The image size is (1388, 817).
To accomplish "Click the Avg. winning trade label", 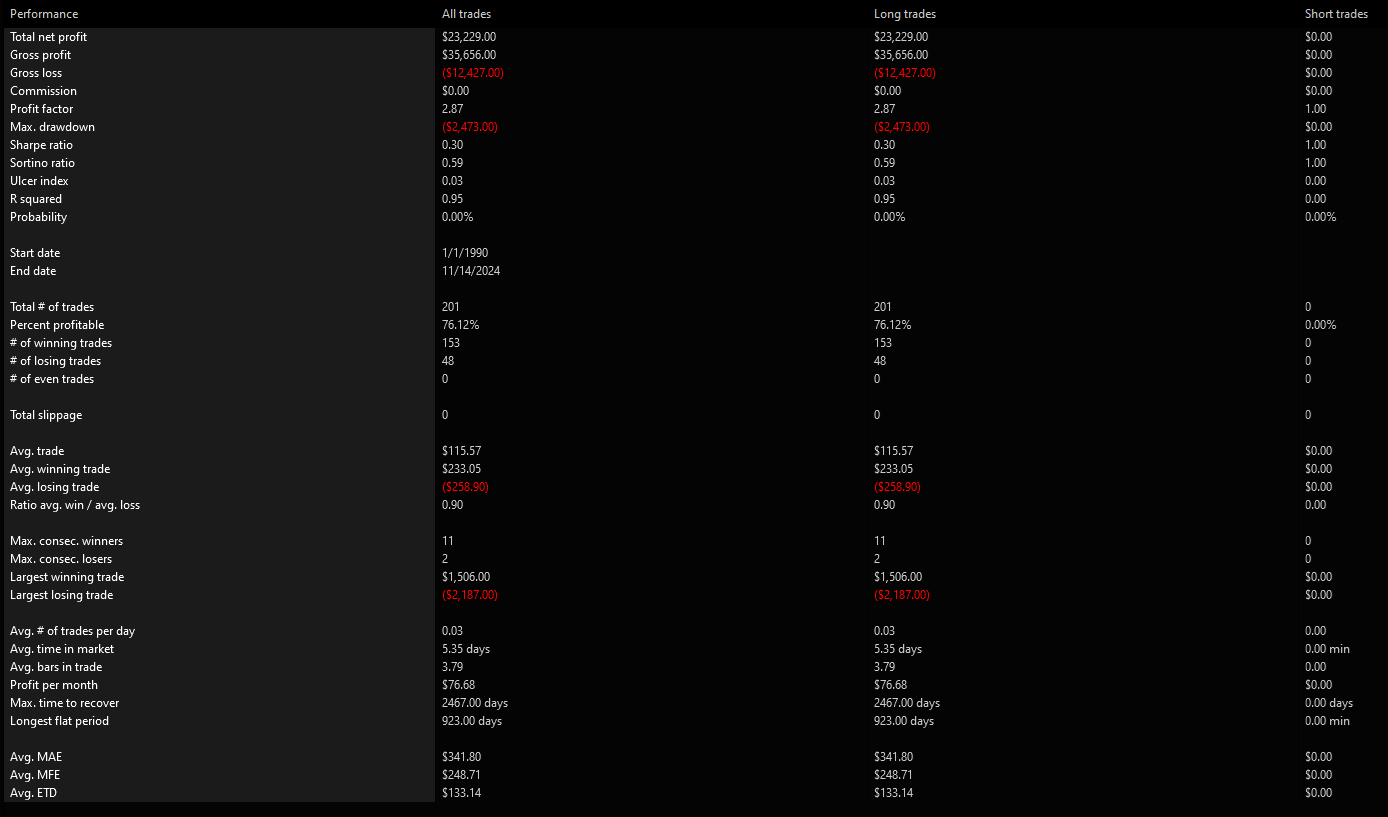I will coord(60,469).
